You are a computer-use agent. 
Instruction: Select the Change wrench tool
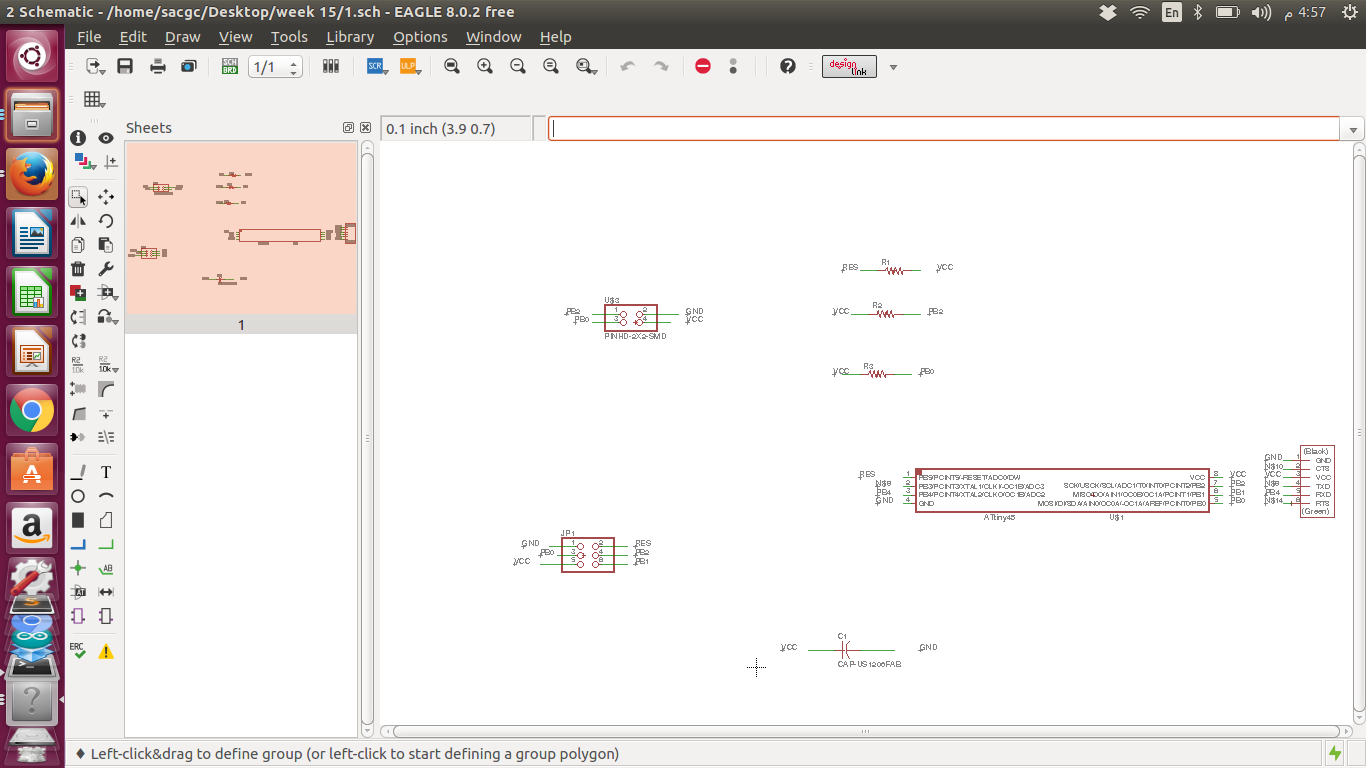106,269
